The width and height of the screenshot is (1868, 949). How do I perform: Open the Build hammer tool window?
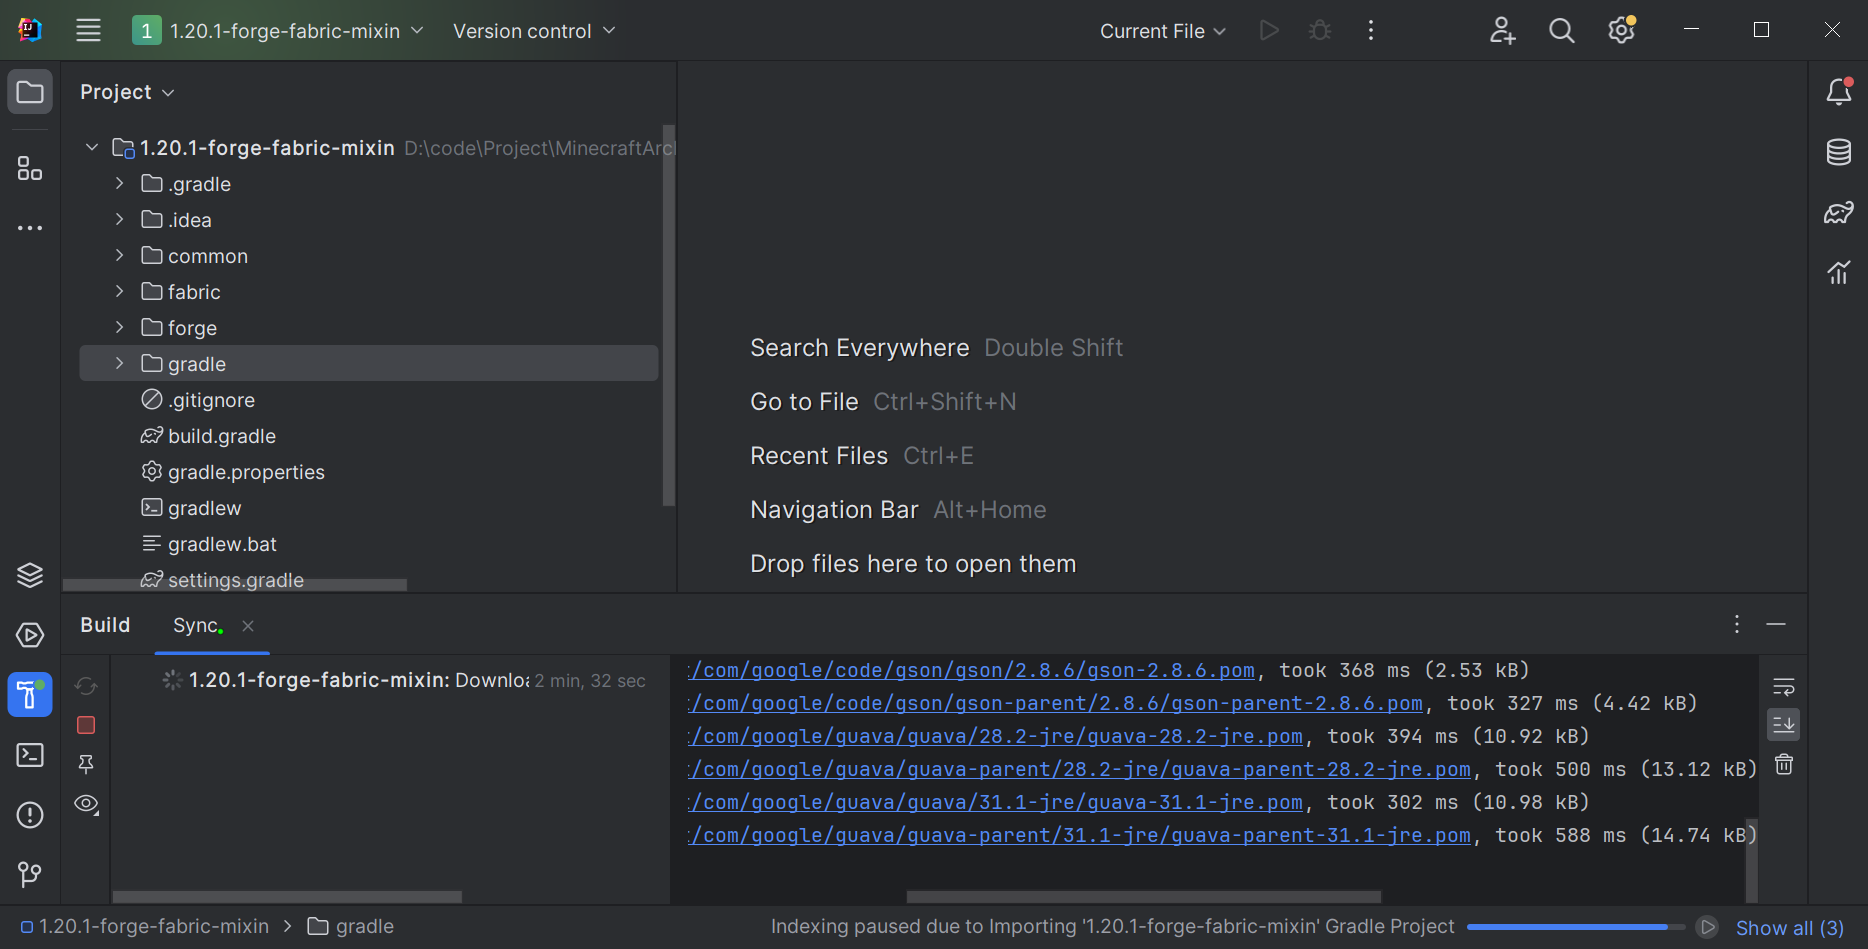pyautogui.click(x=30, y=695)
